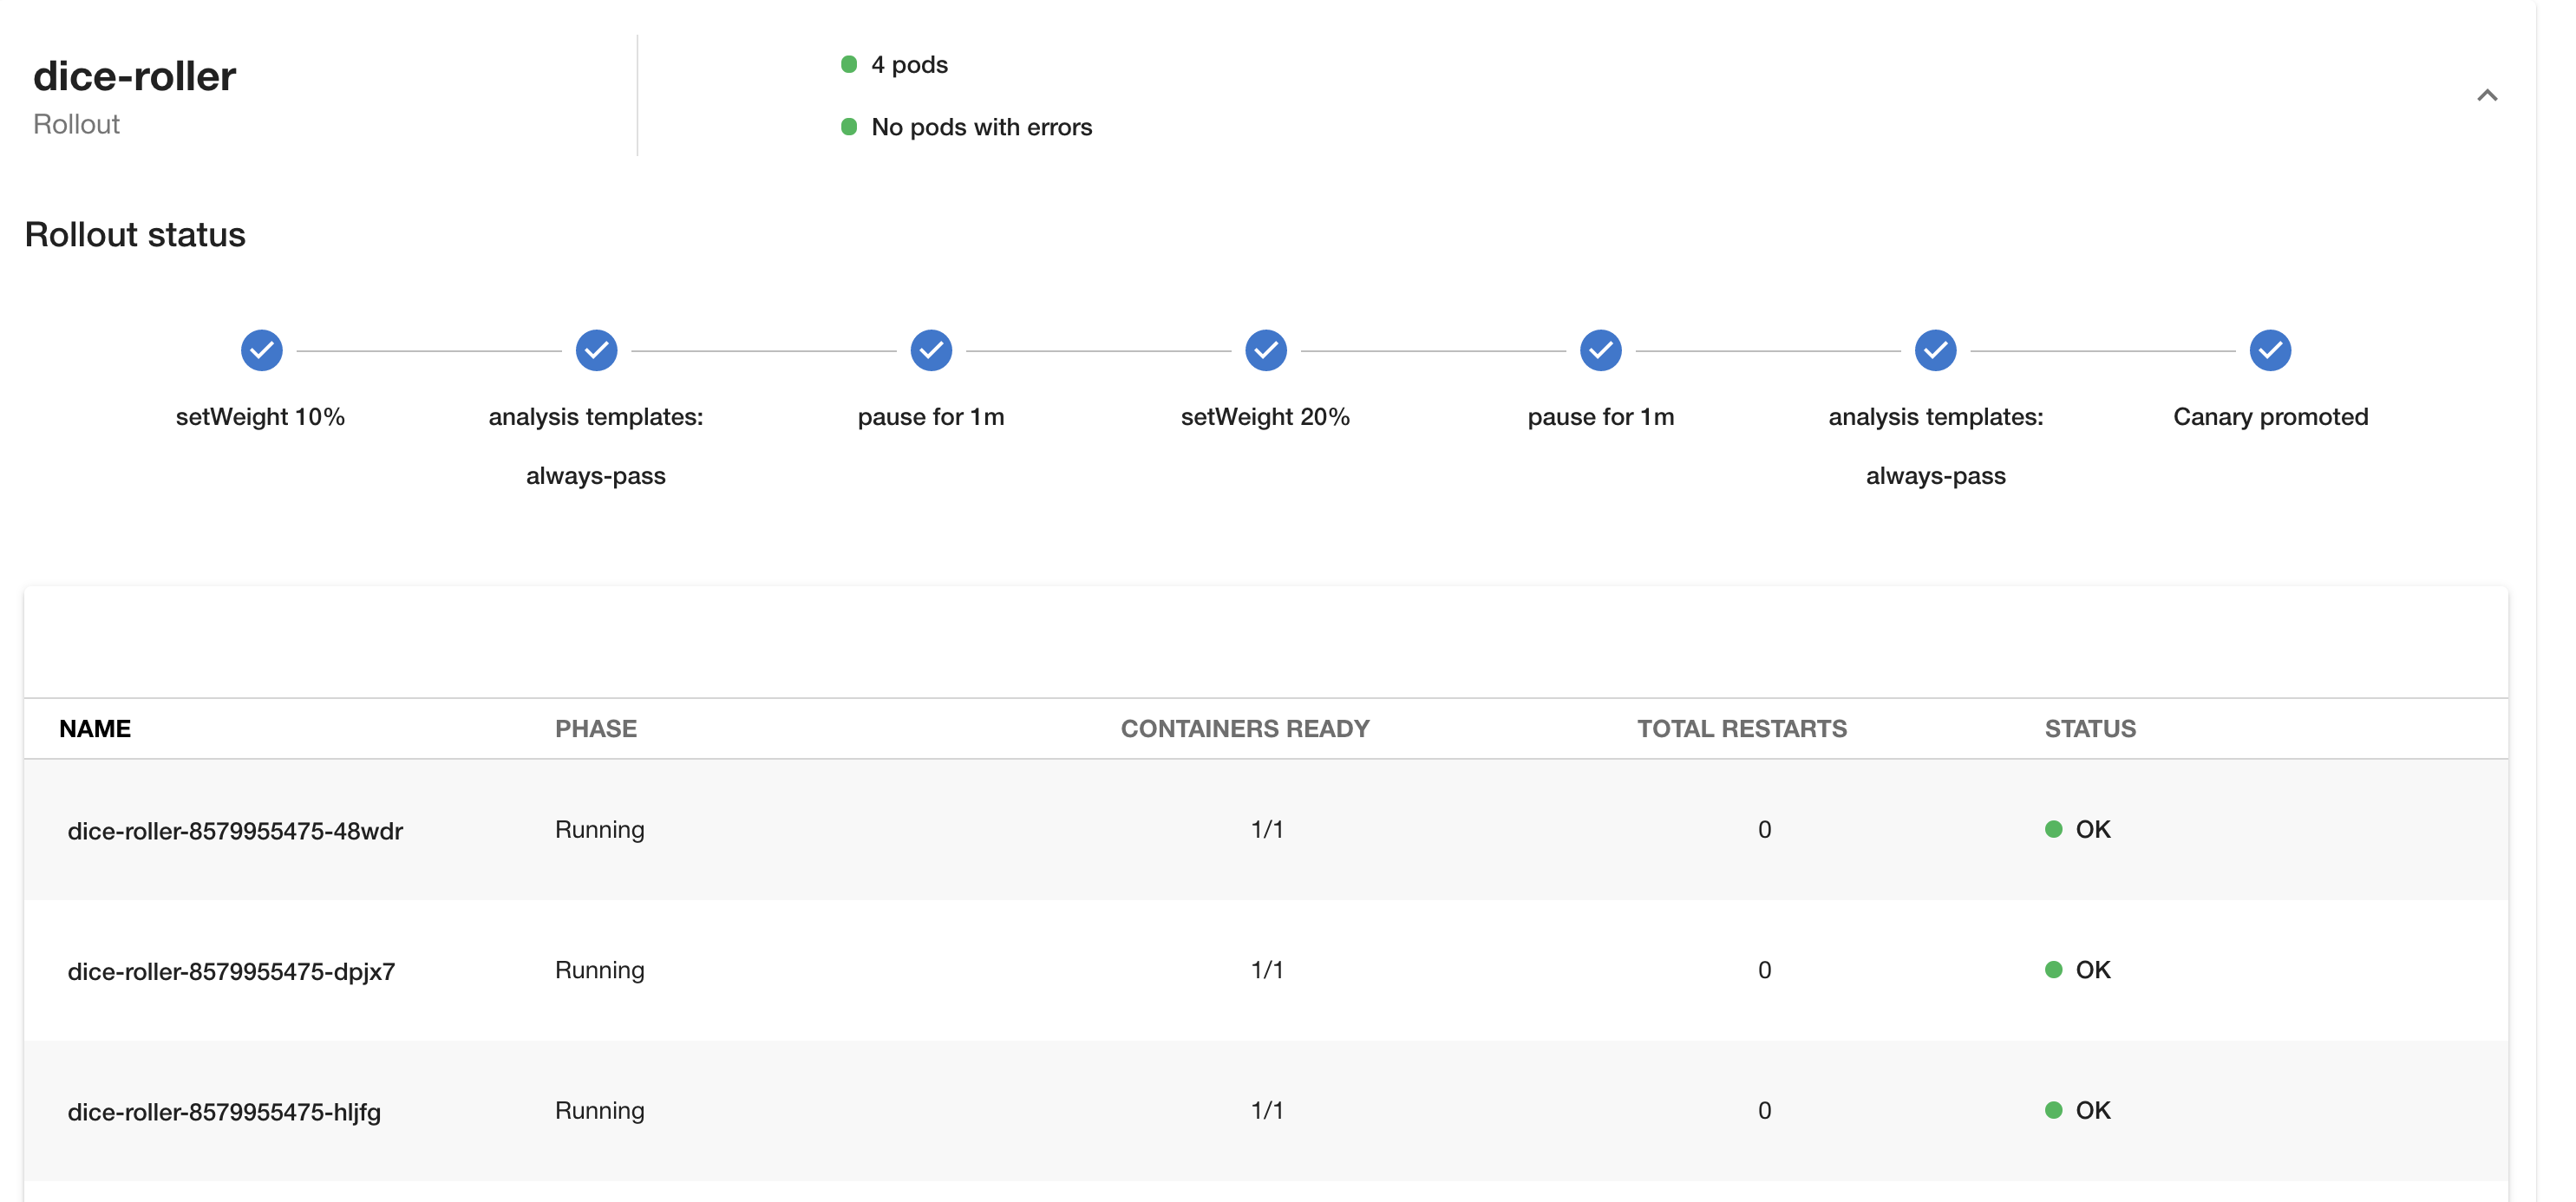Sort by TOTAL RESTARTS column header

(x=1741, y=728)
